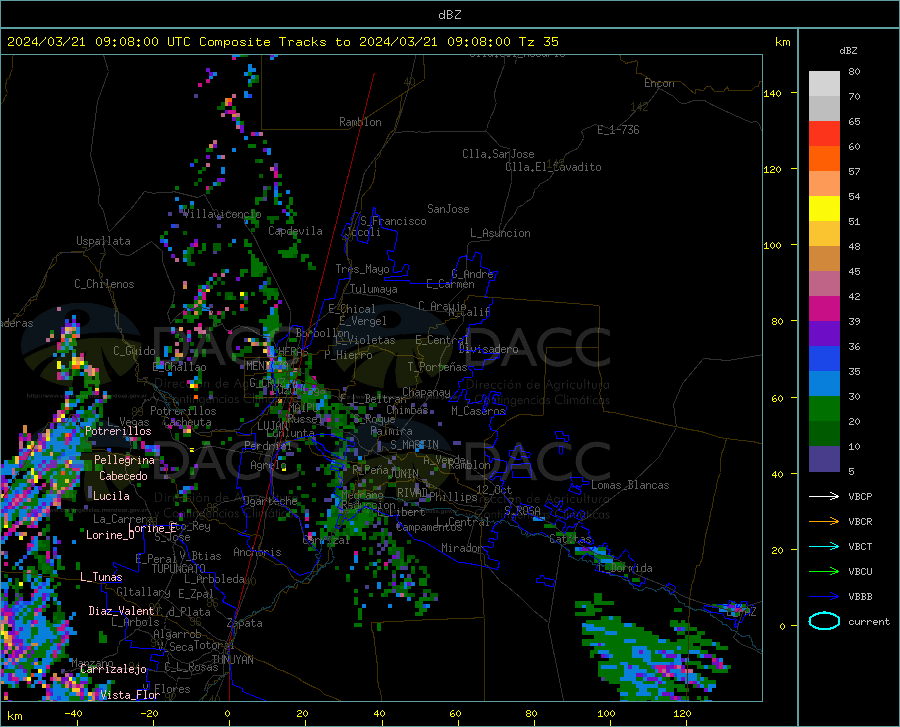The height and width of the screenshot is (727, 900).
Task: Click the E_1-736 map label
Action: pyautogui.click(x=618, y=130)
